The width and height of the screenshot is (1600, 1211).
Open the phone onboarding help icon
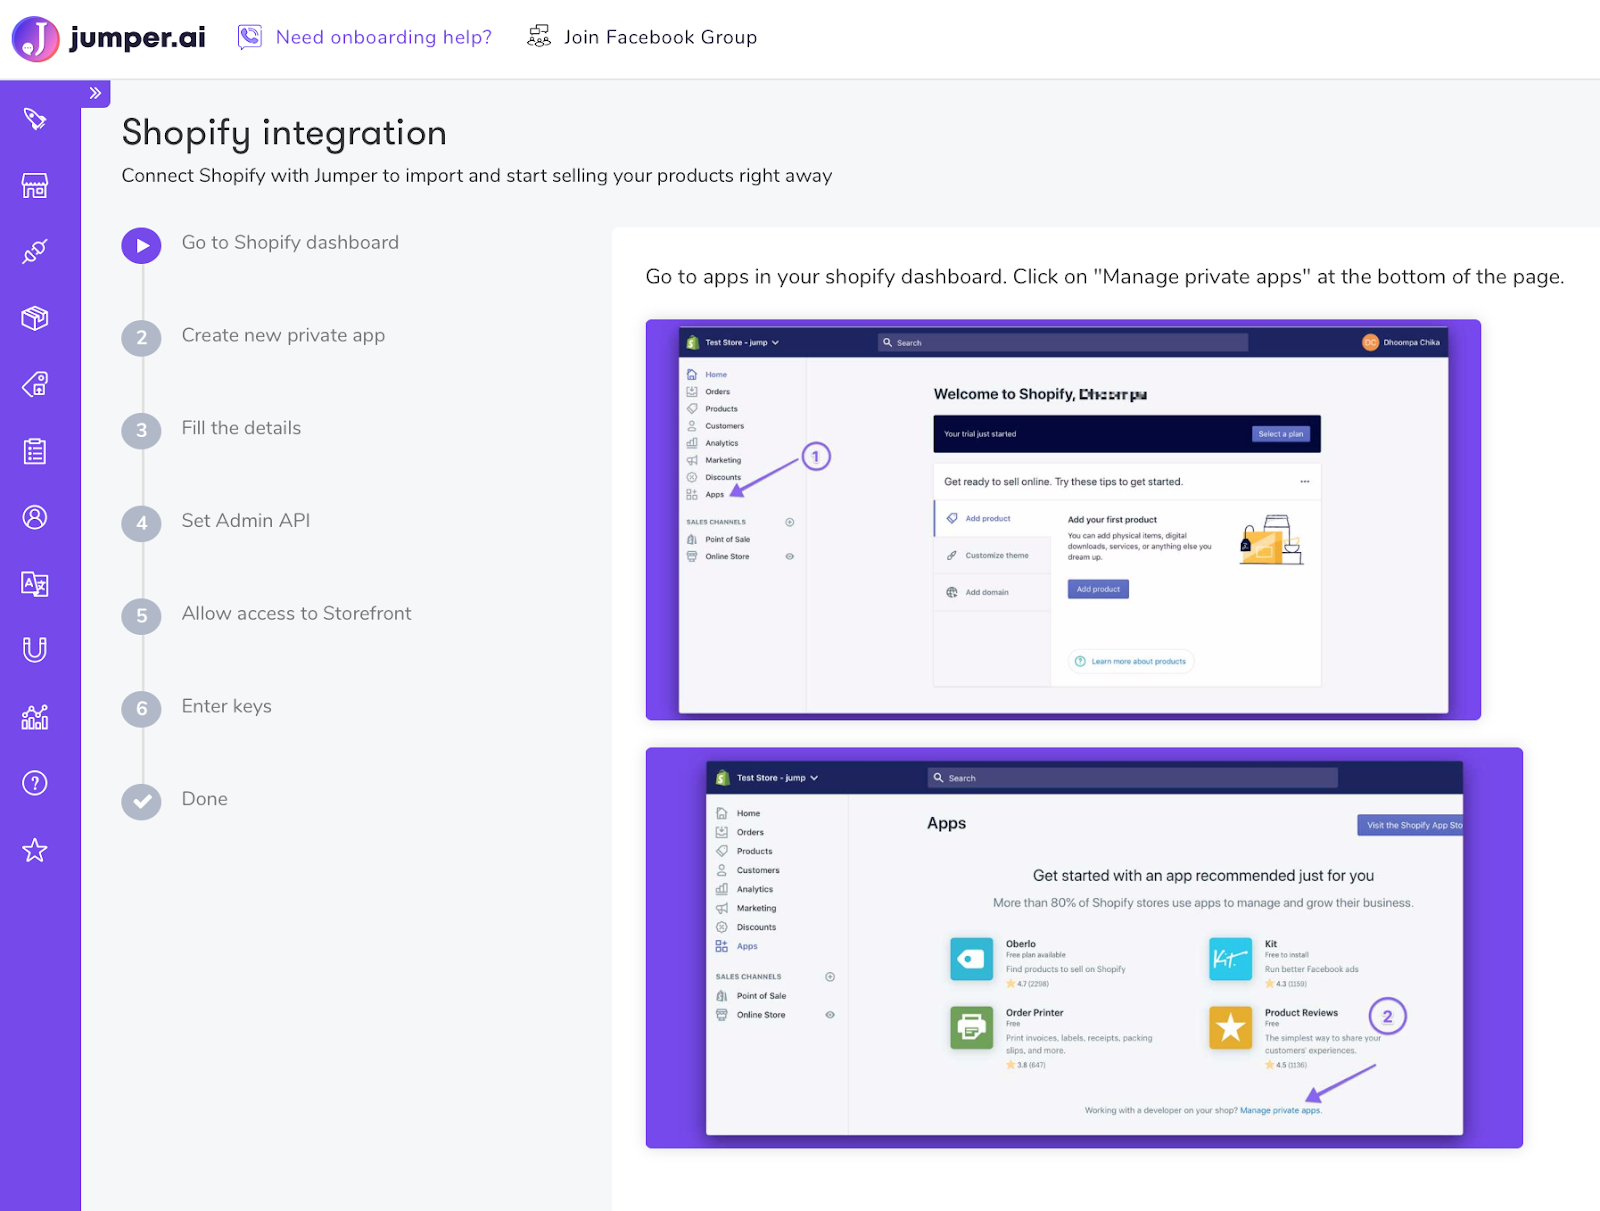pyautogui.click(x=249, y=37)
